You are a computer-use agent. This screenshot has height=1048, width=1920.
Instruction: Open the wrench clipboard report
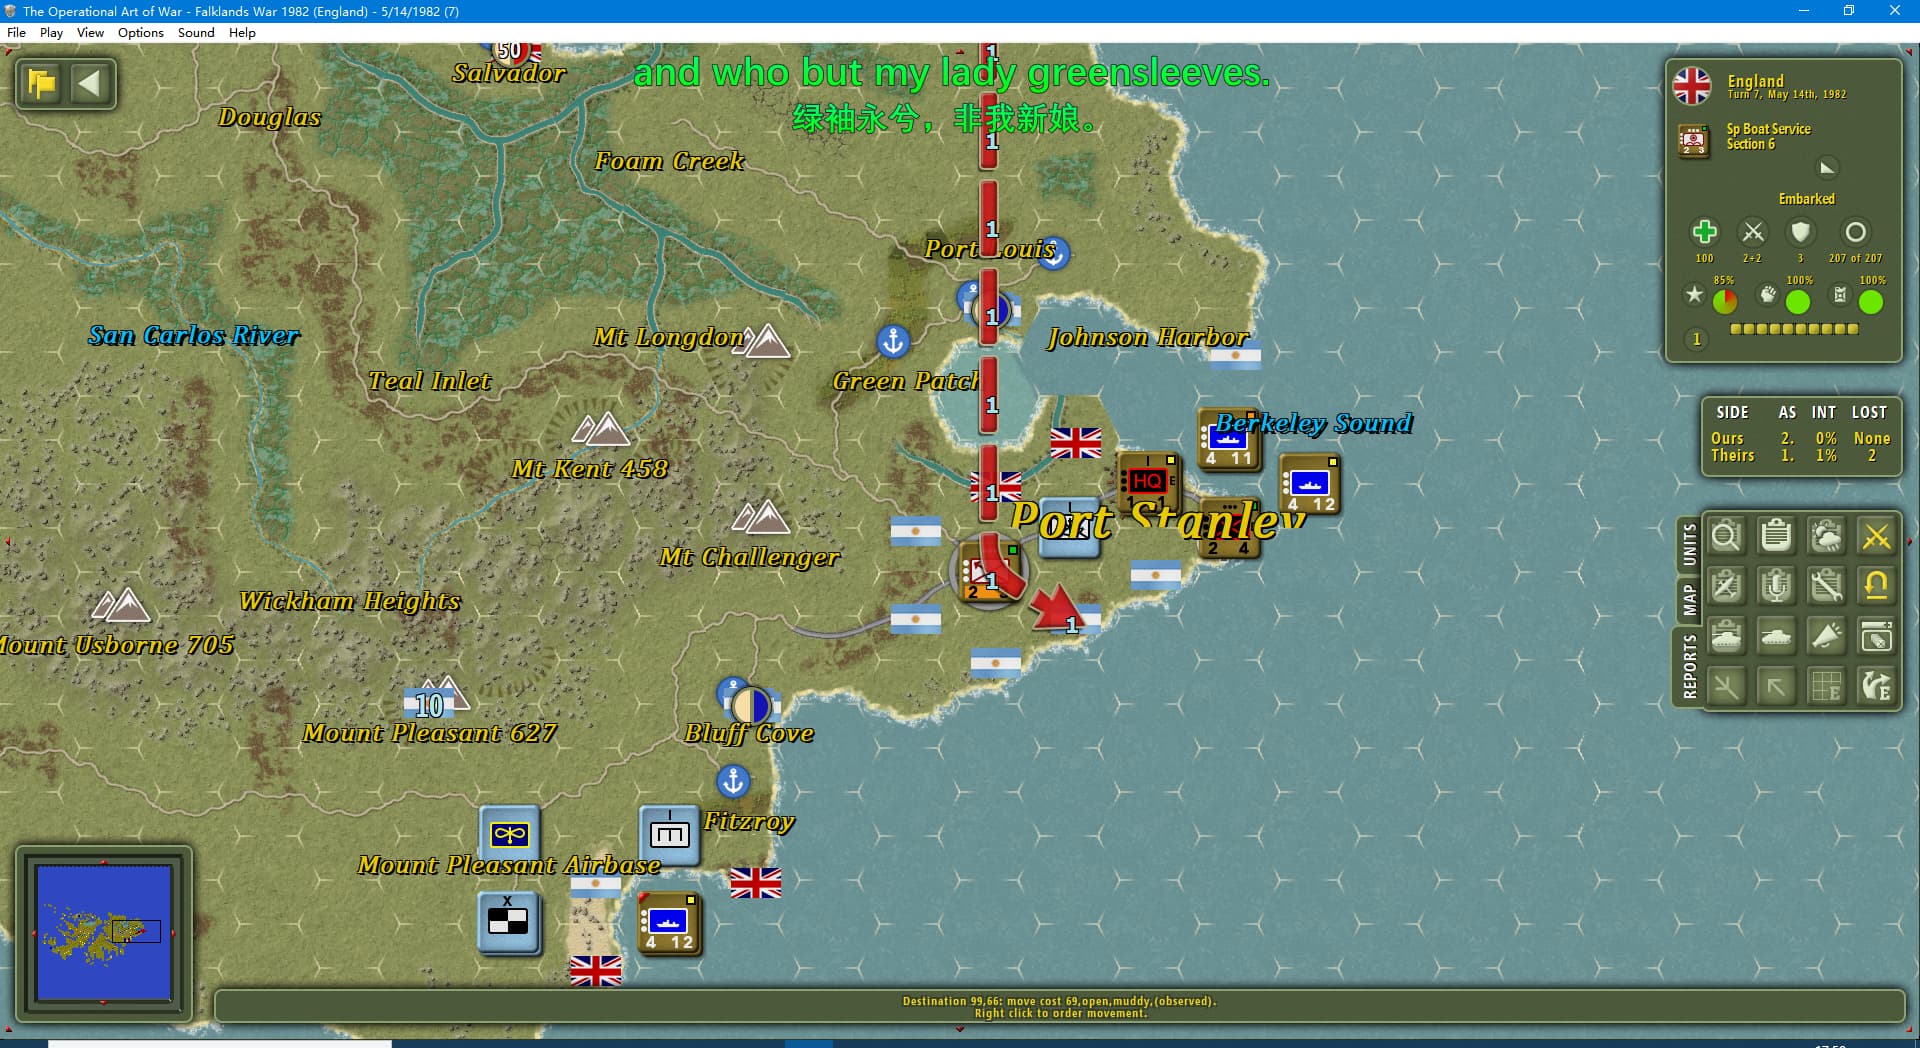coord(1826,586)
